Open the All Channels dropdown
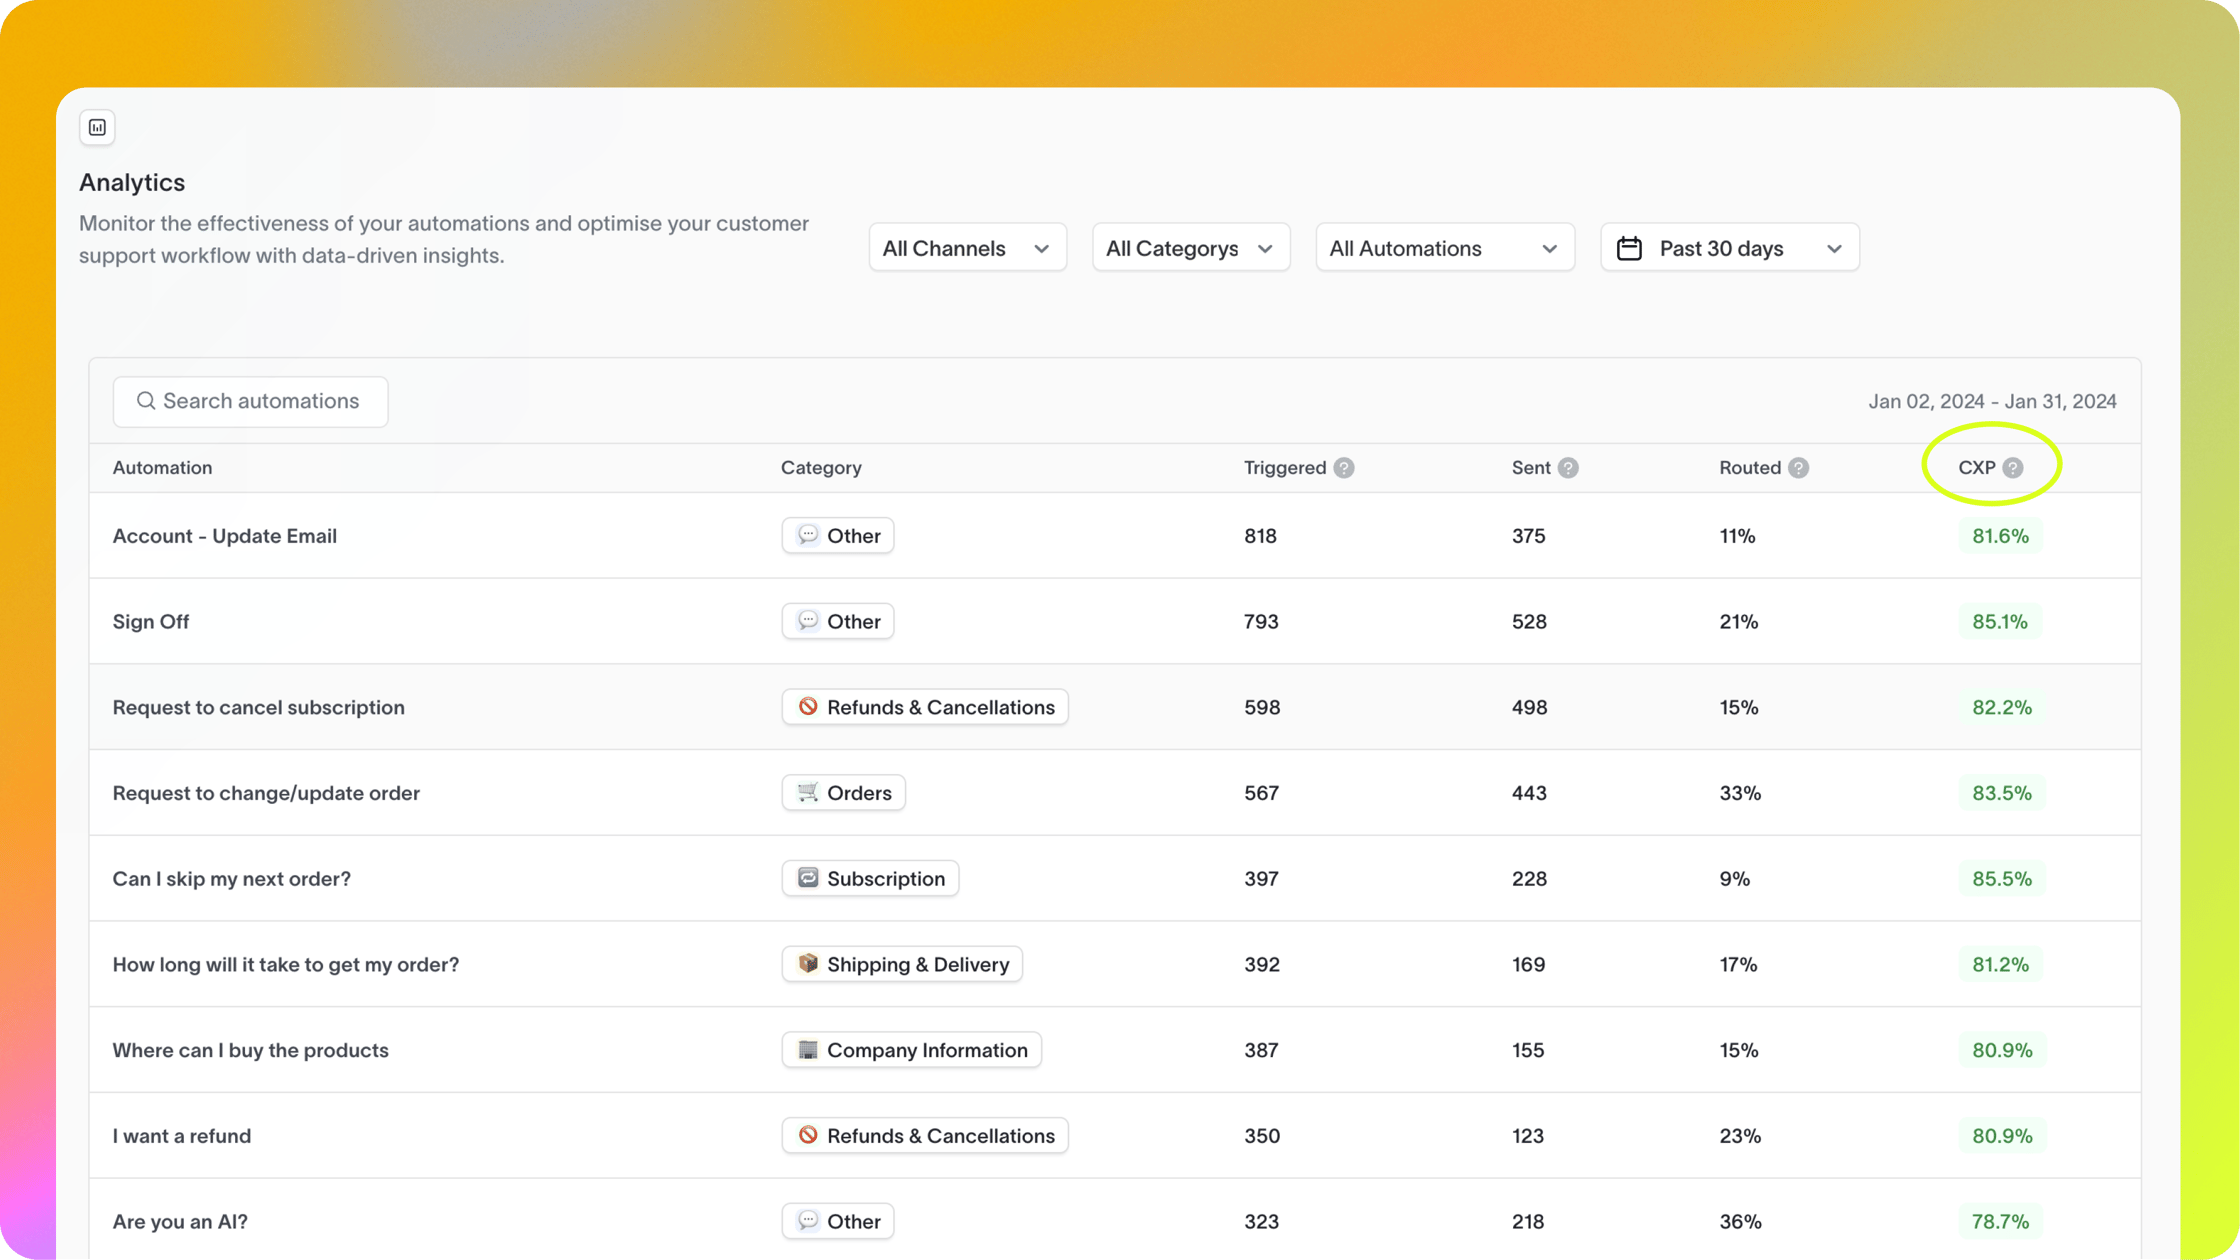This screenshot has width=2240, height=1260. (x=967, y=248)
